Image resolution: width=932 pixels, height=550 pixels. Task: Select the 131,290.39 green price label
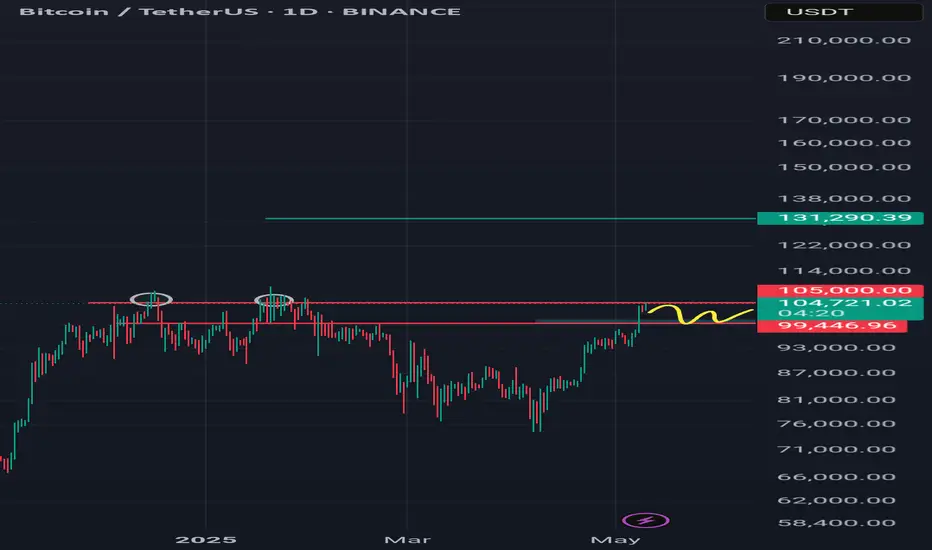(840, 218)
